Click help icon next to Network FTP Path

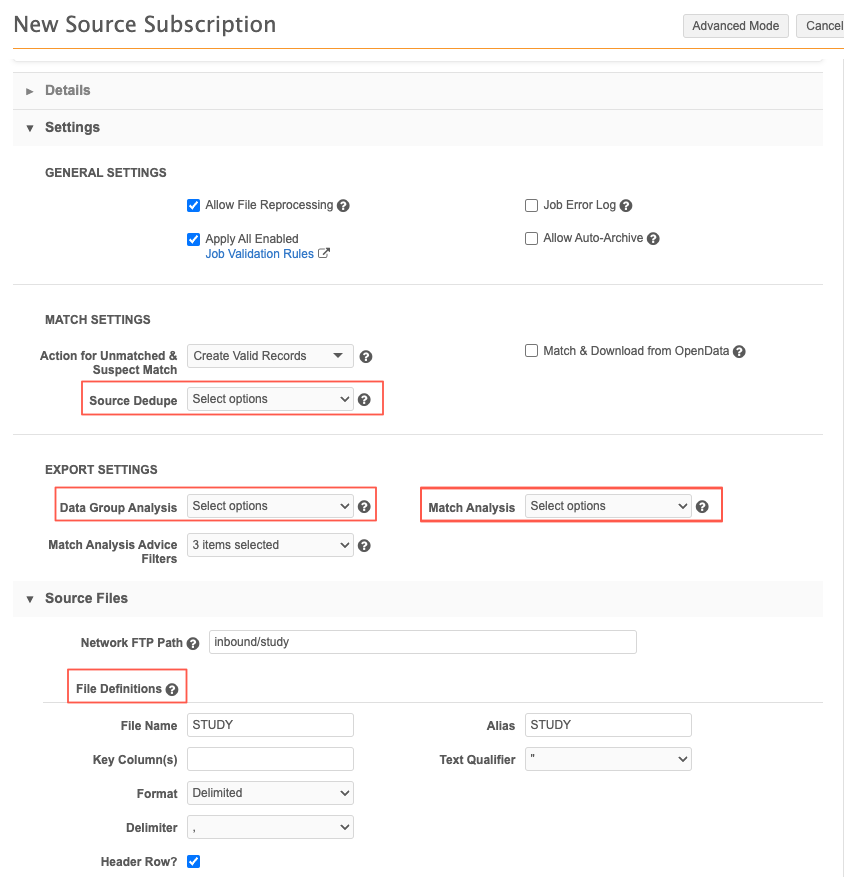click(193, 643)
